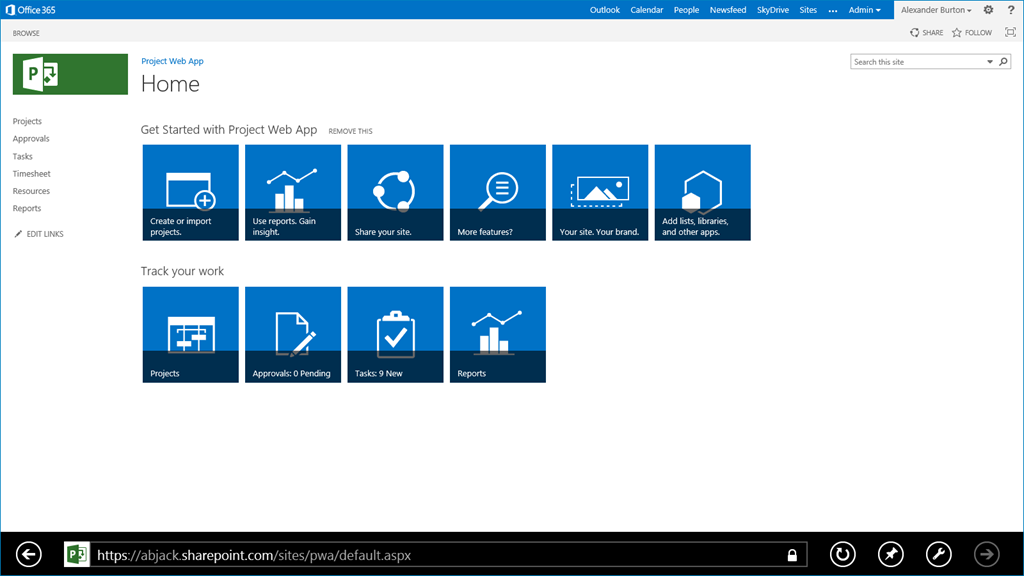Image resolution: width=1024 pixels, height=576 pixels.
Task: Click the browser URL address field
Action: point(438,555)
